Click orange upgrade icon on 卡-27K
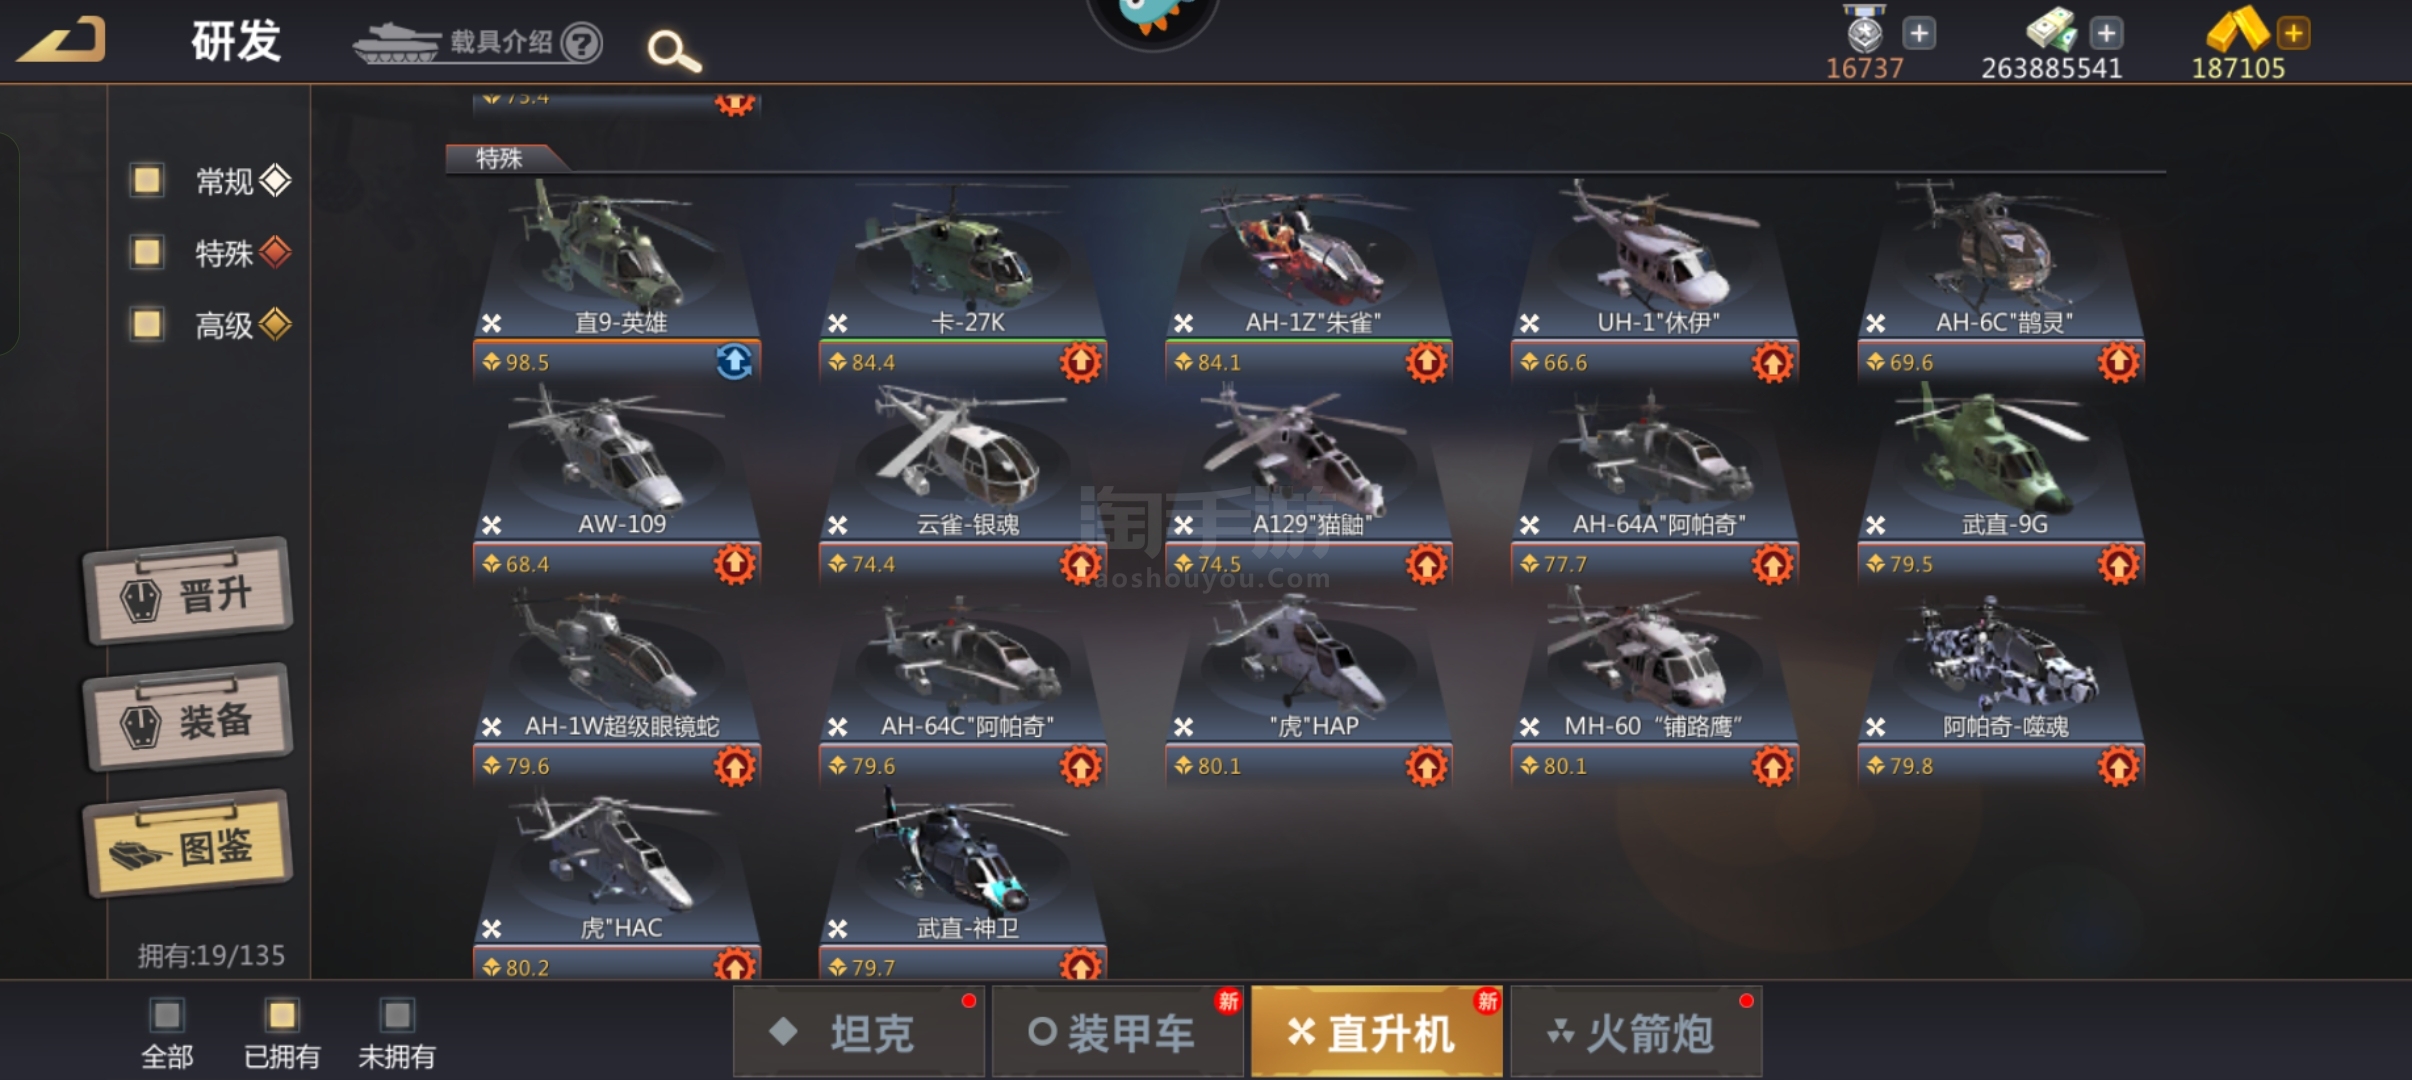Viewport: 2412px width, 1080px height. 1081,362
